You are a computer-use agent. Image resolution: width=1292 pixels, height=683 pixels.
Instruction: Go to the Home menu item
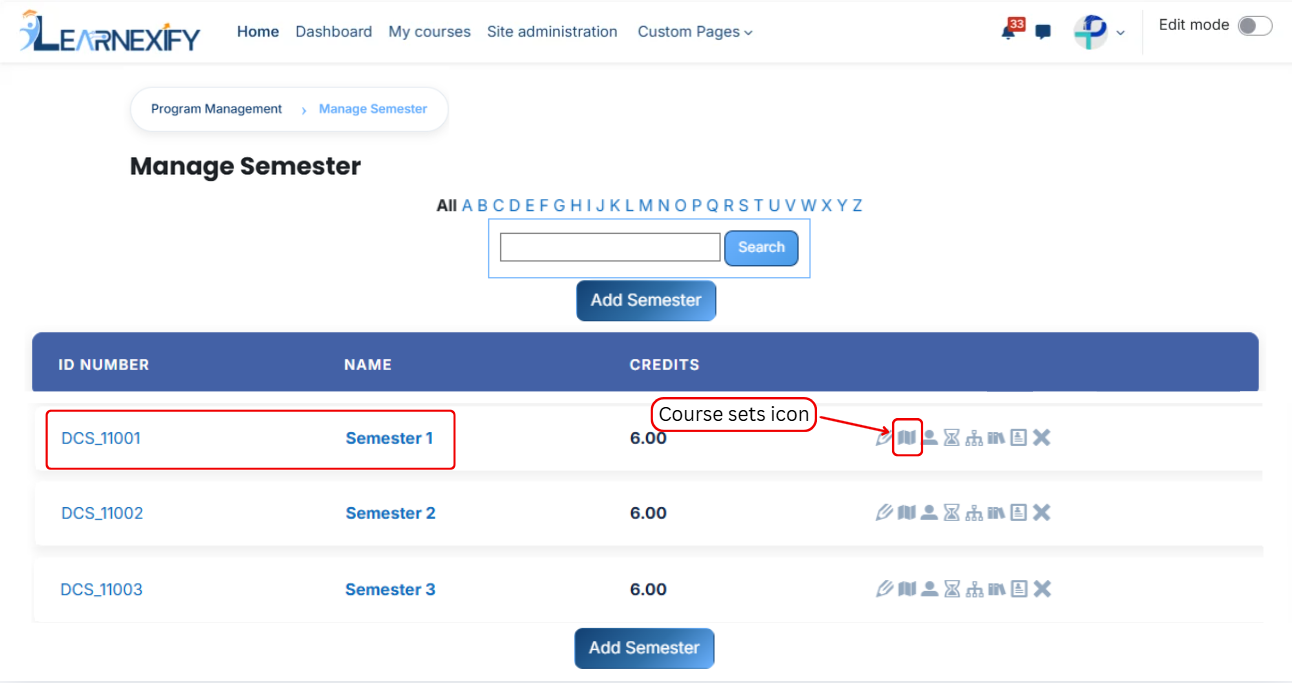click(x=258, y=32)
